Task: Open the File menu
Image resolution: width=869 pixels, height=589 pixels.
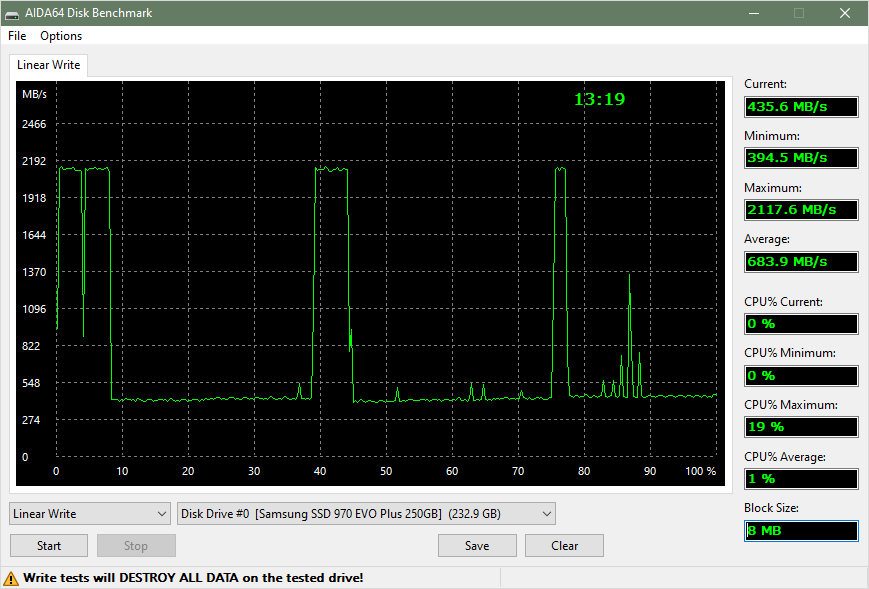Action: [x=17, y=36]
